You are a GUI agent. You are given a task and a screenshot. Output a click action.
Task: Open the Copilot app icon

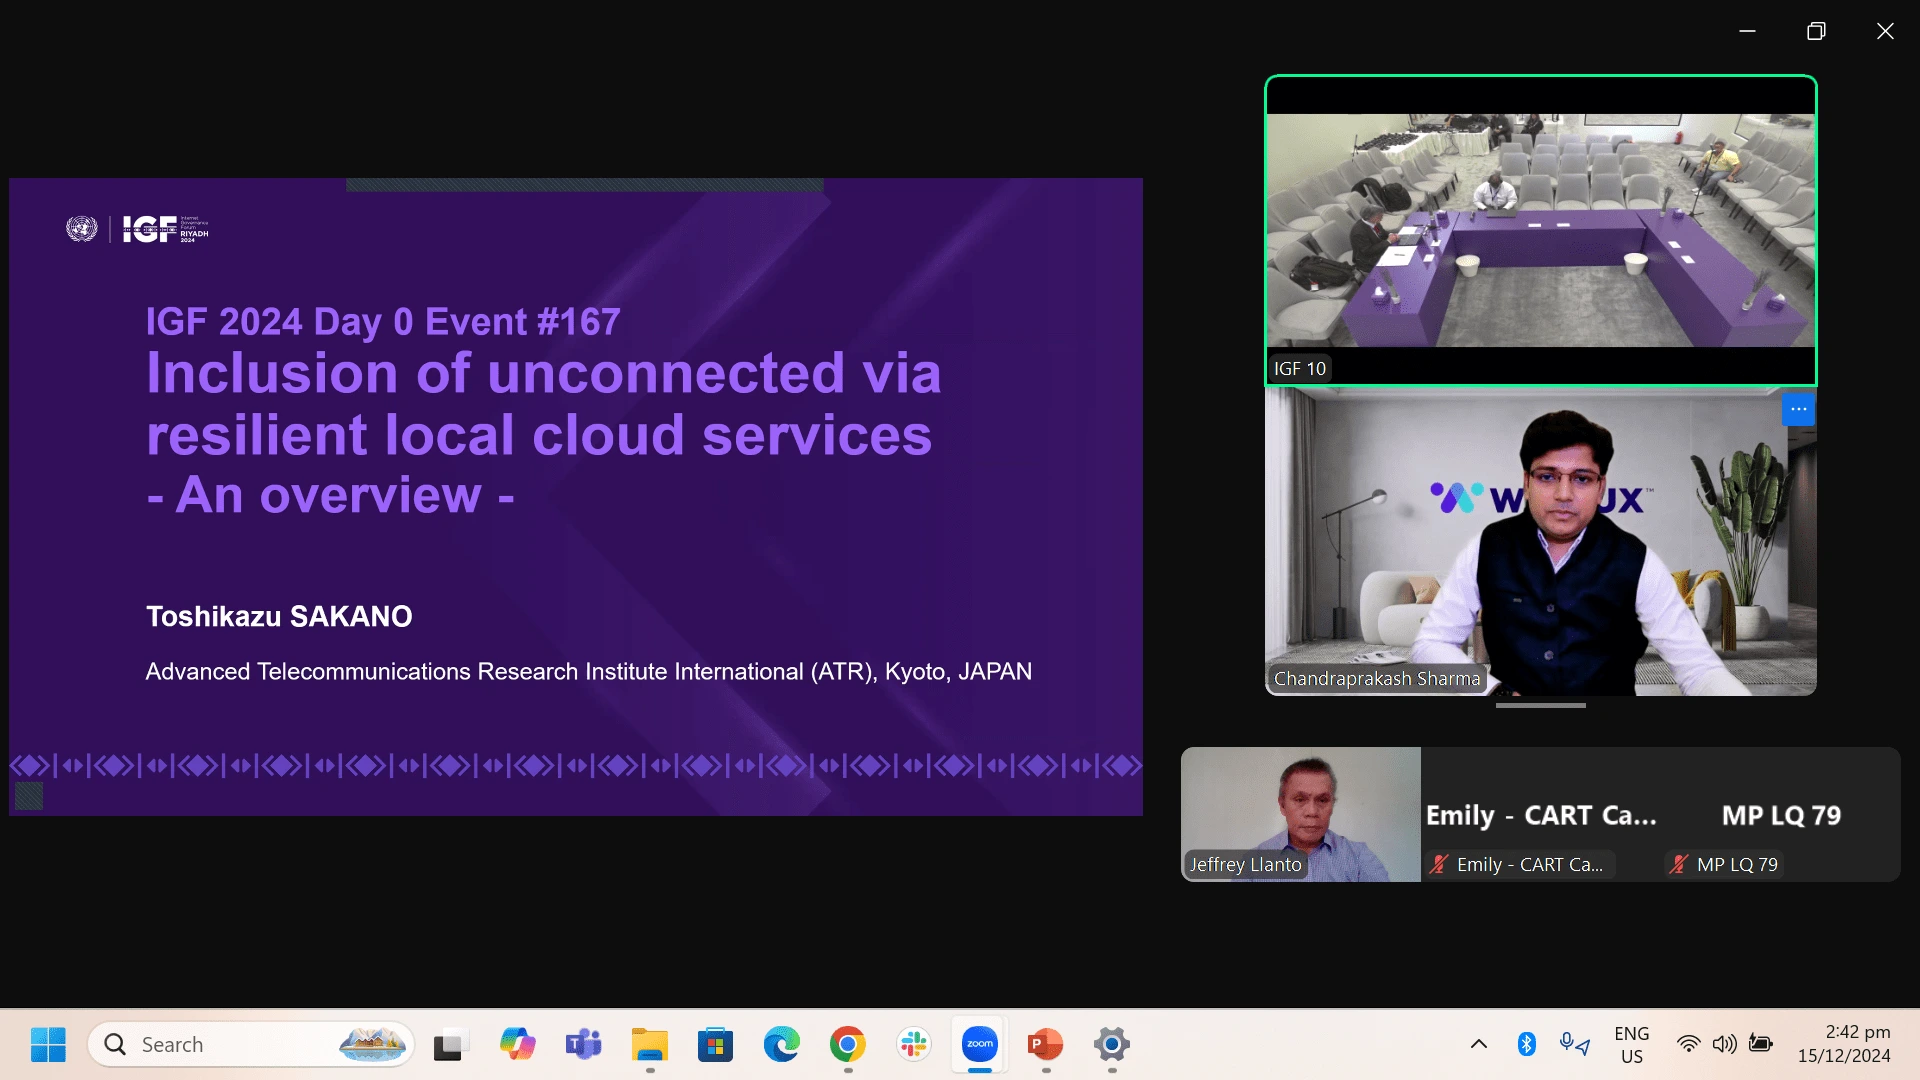click(x=517, y=1045)
